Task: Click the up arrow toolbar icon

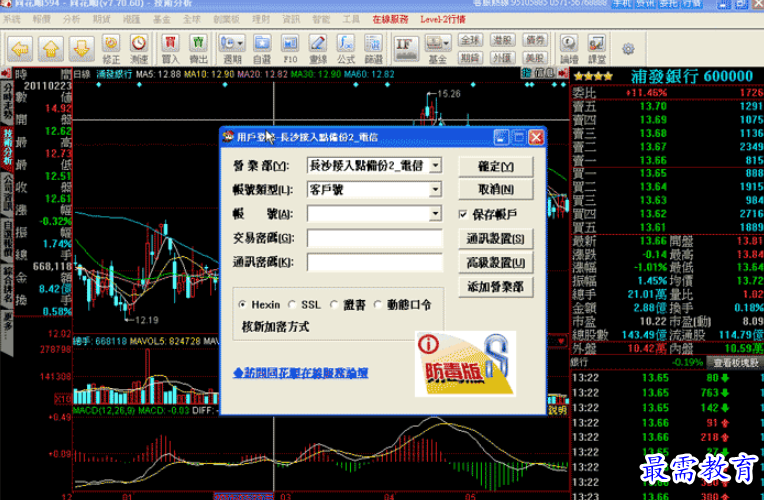Action: (51, 48)
